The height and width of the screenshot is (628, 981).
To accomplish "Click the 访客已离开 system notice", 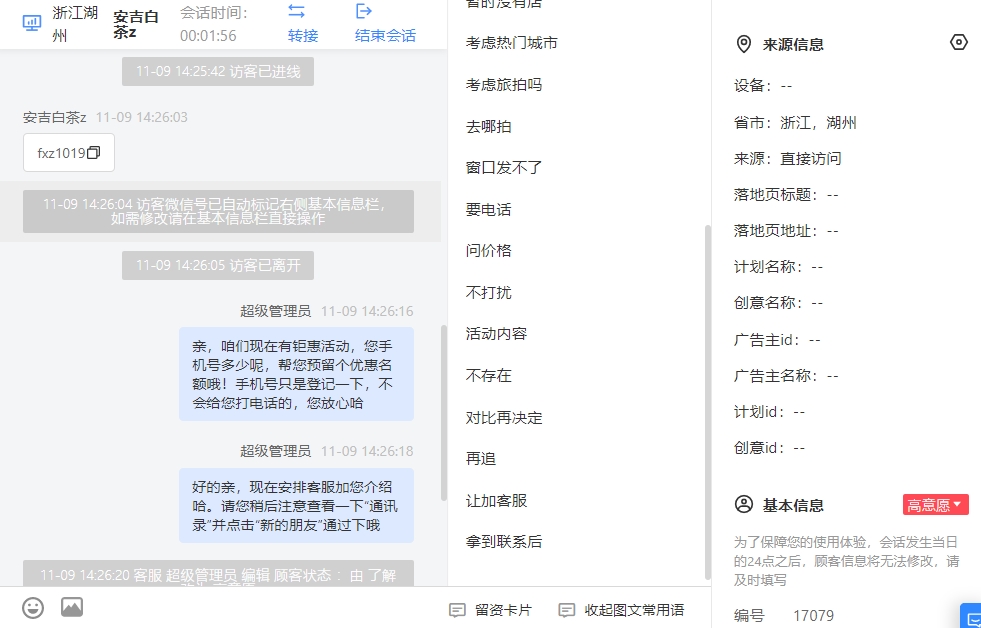I will pos(218,265).
